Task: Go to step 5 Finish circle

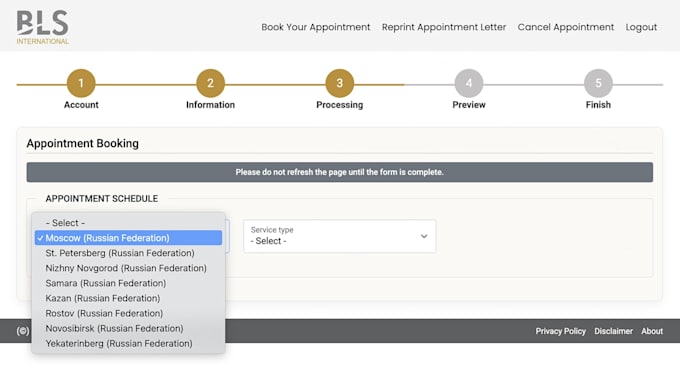Action: 598,83
